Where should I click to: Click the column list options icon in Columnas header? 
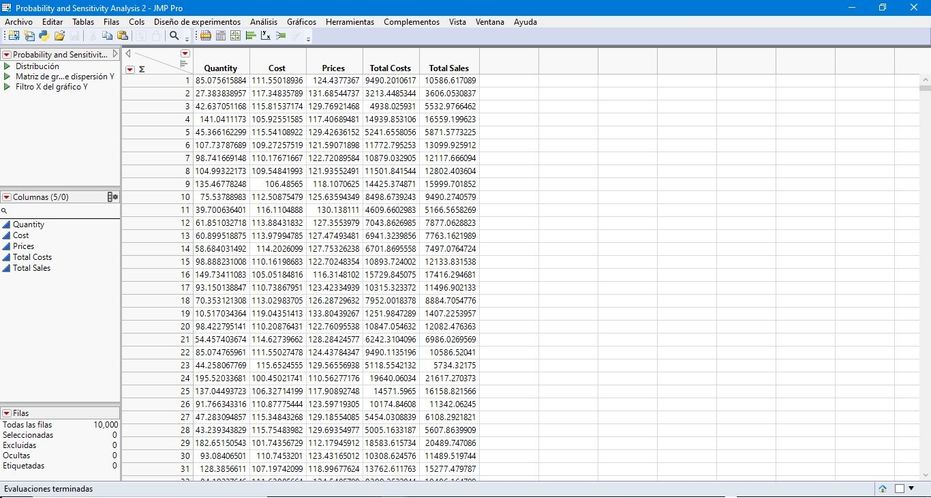click(x=113, y=197)
